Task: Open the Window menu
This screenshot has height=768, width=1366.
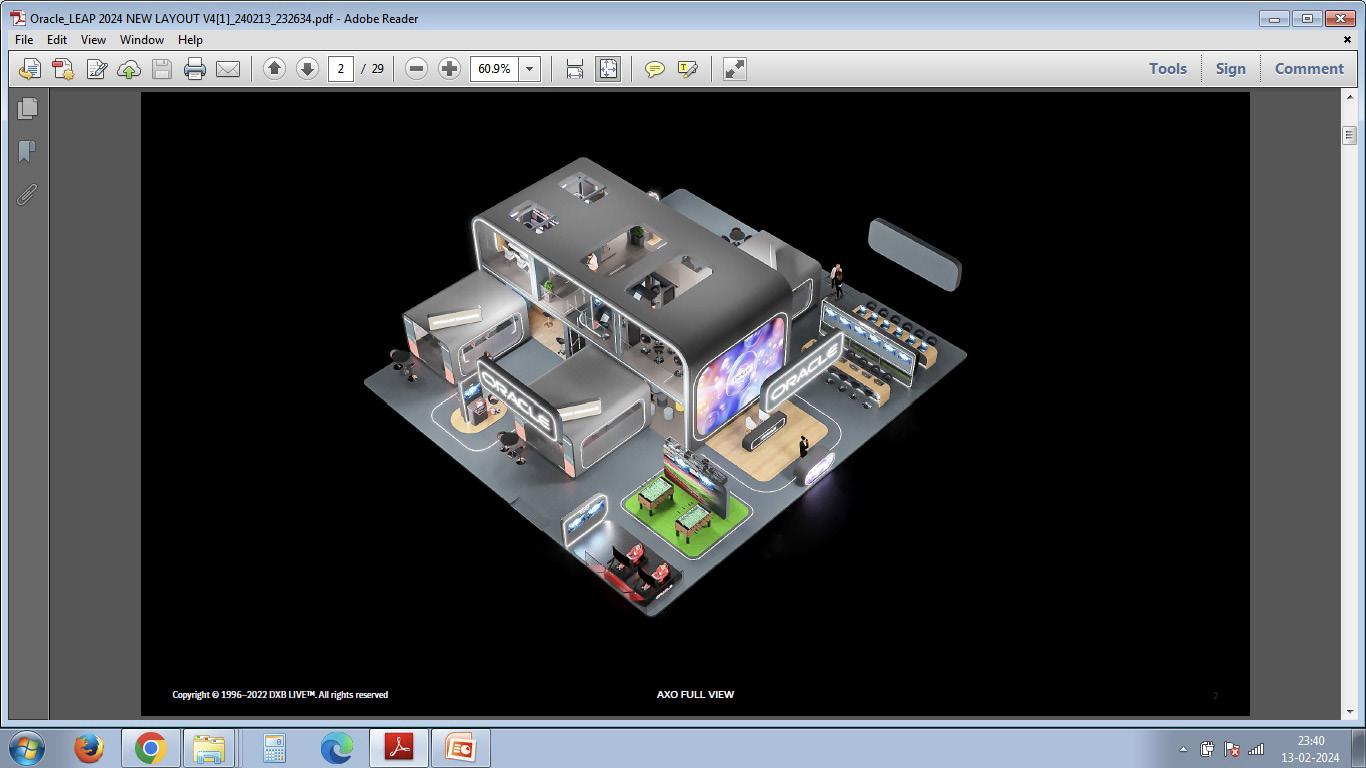Action: click(x=142, y=40)
